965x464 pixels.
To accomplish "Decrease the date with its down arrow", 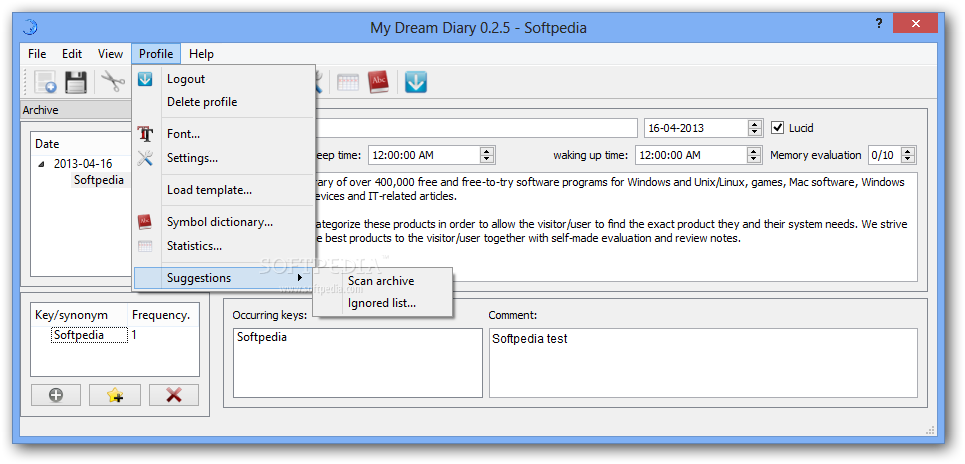I will click(x=755, y=132).
